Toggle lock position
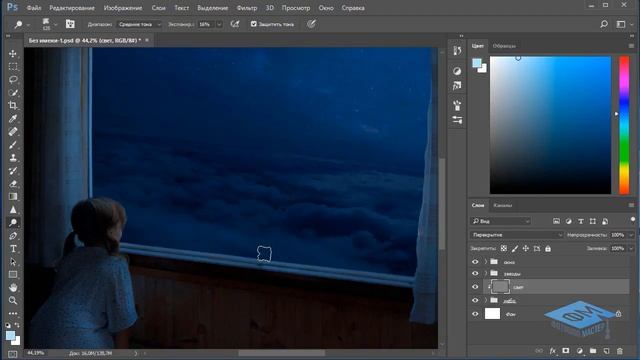This screenshot has height=360, width=640. (x=526, y=248)
